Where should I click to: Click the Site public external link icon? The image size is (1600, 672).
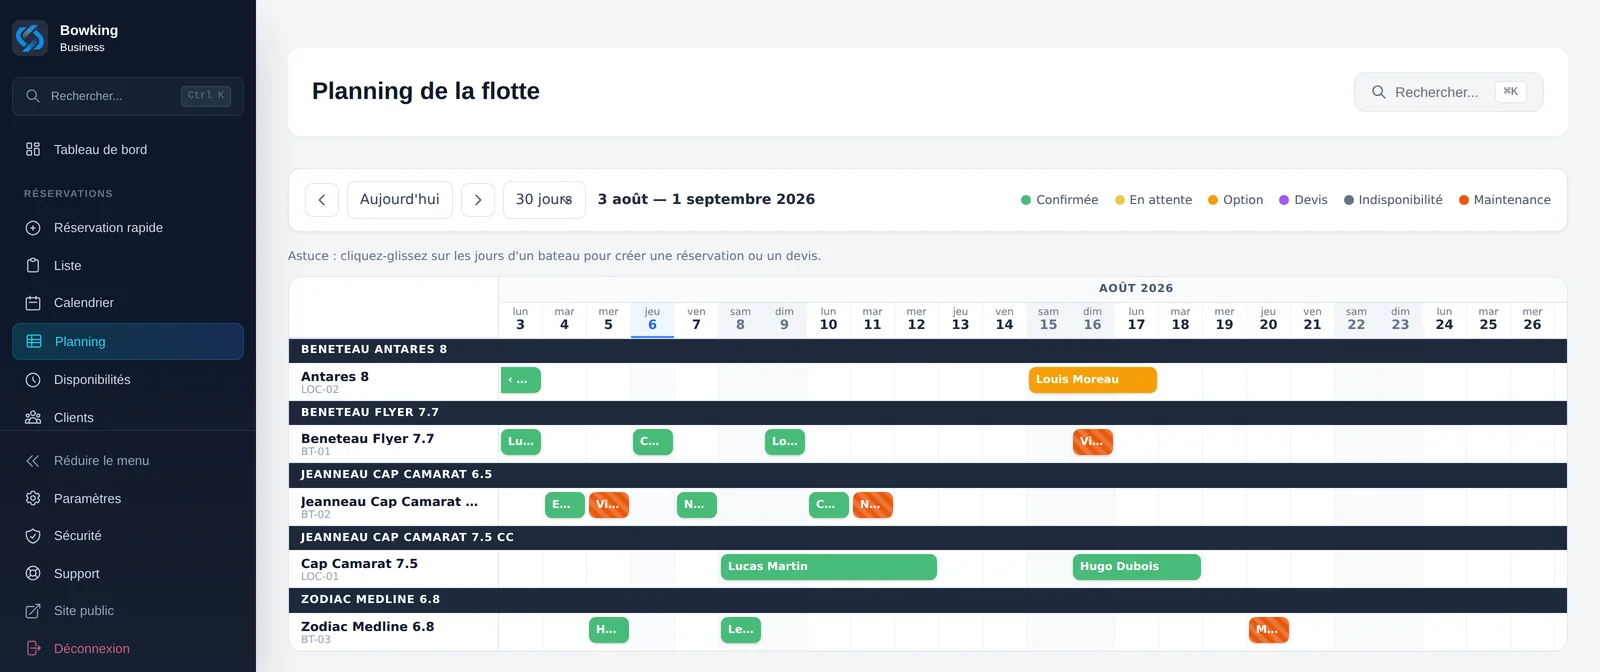pyautogui.click(x=33, y=611)
